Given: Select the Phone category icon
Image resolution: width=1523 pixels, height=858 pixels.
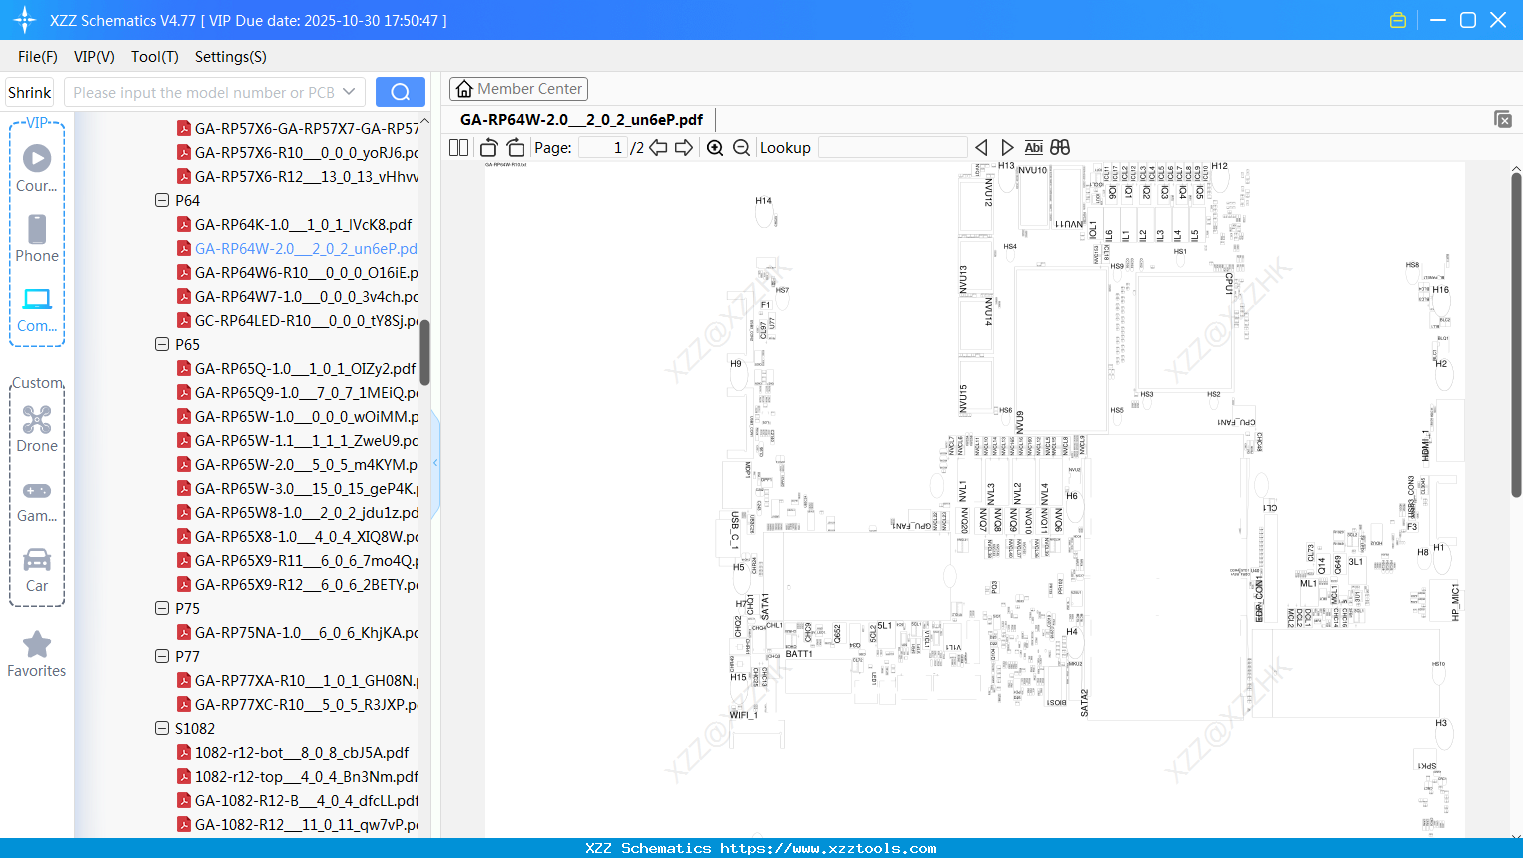Looking at the screenshot, I should (x=37, y=238).
